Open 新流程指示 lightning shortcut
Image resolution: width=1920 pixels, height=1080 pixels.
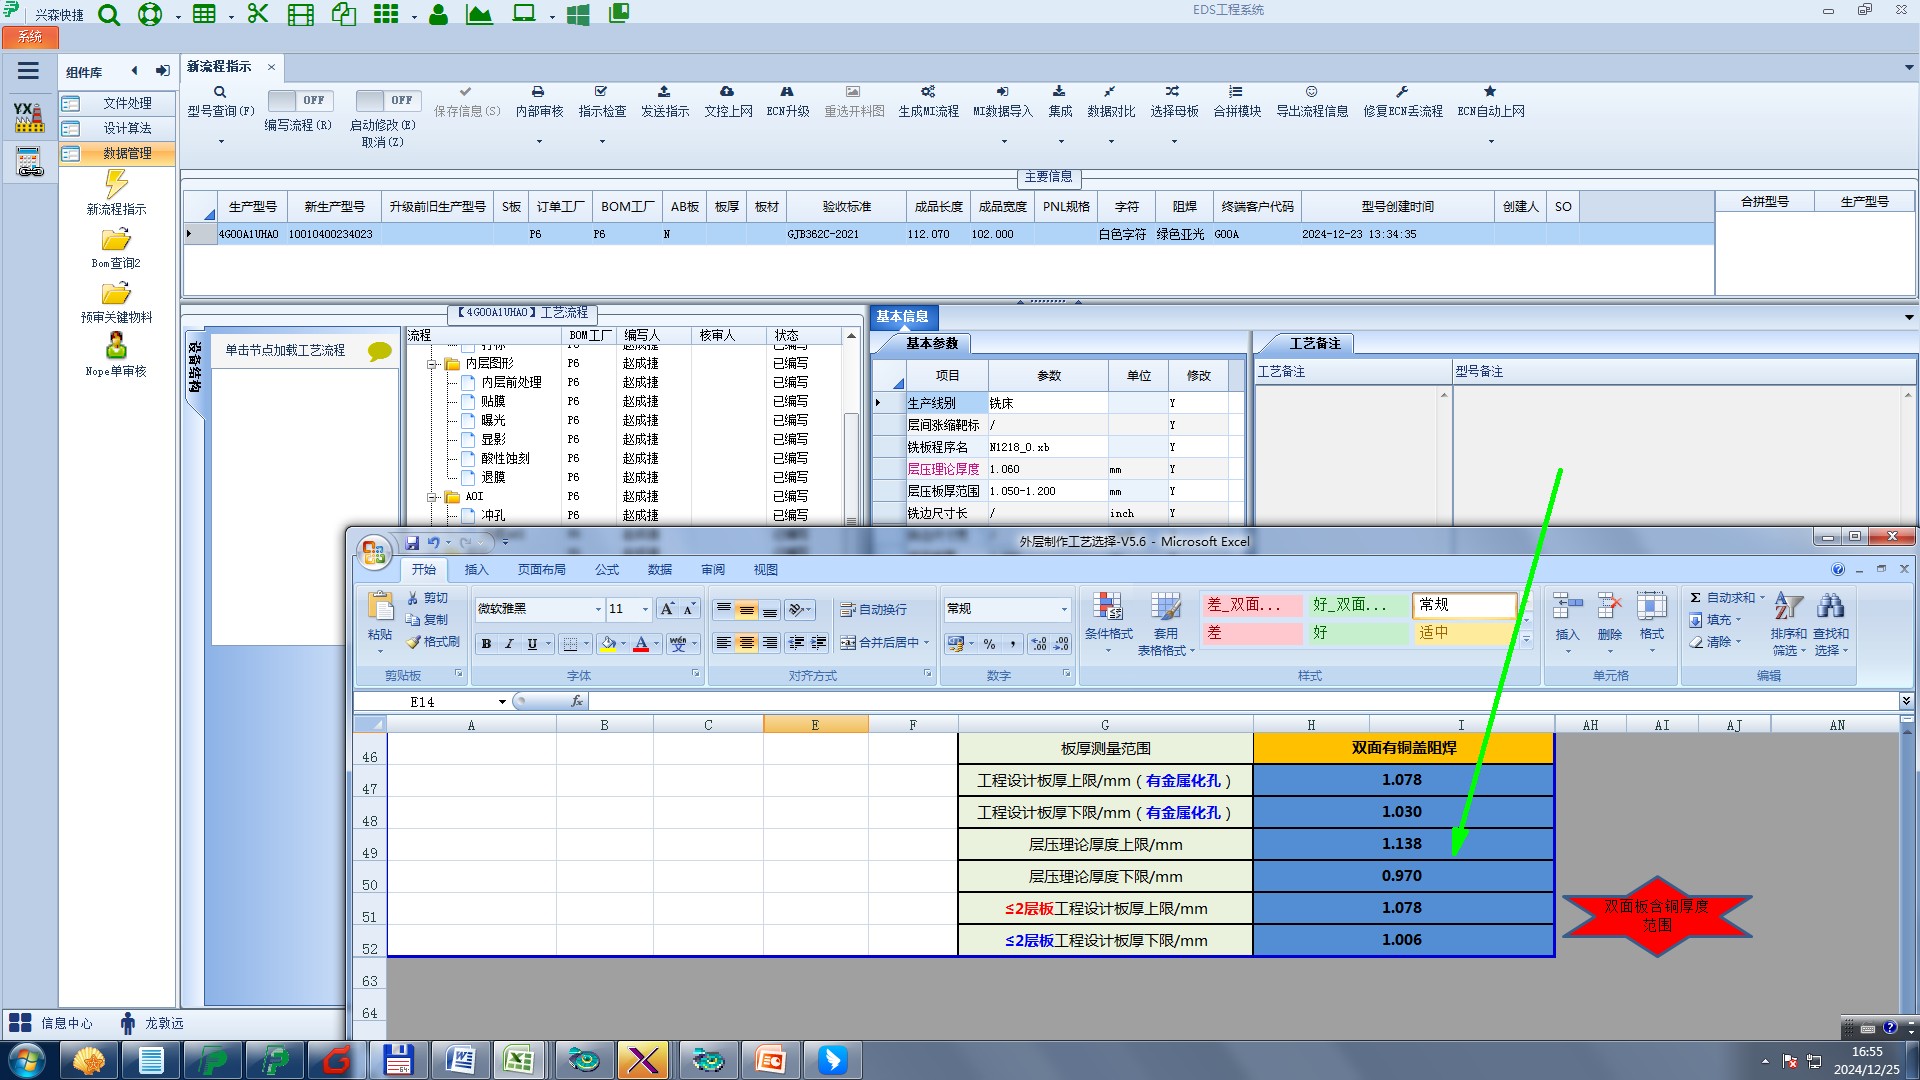116,184
